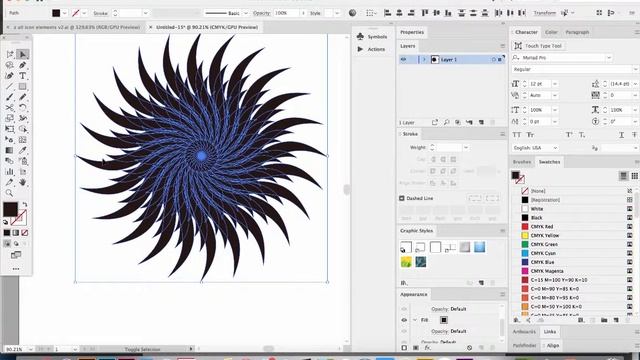Viewport: 640px width, 360px height.
Task: Switch to the Color tab
Action: (551, 32)
